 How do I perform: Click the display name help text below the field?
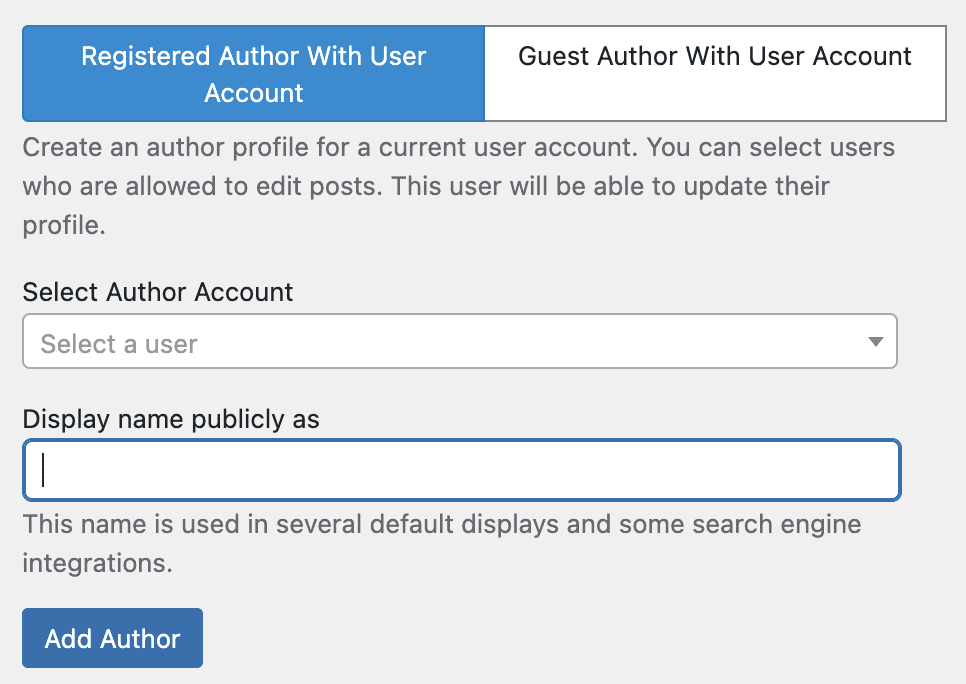[441, 543]
